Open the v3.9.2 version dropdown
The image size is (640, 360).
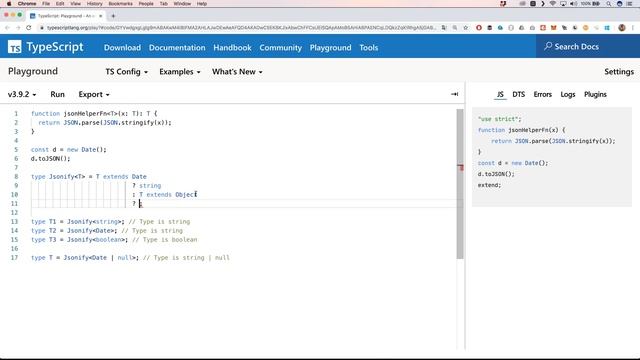[x=22, y=94]
